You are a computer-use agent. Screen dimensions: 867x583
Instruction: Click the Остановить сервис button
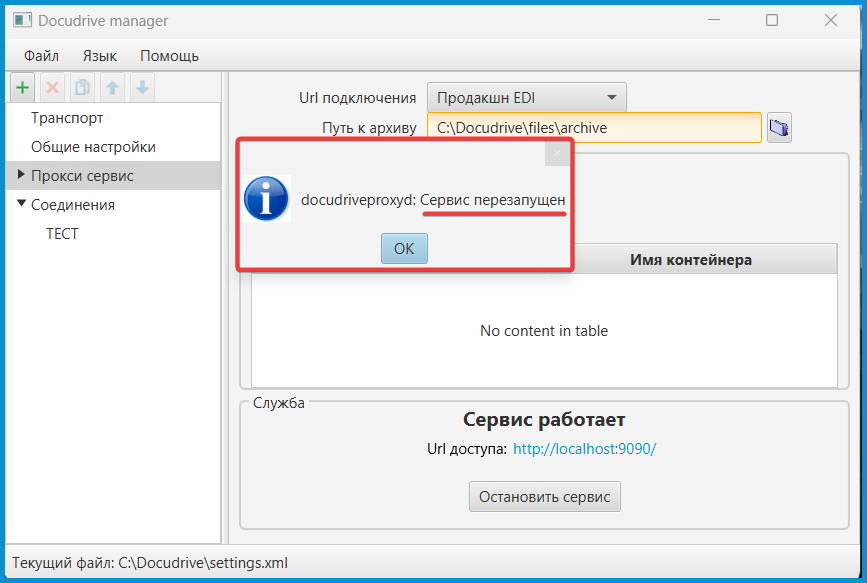coord(545,497)
